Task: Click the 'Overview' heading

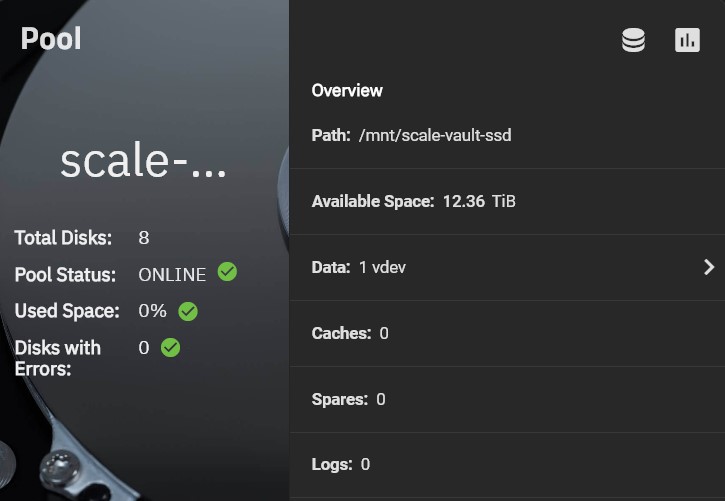Action: point(347,91)
